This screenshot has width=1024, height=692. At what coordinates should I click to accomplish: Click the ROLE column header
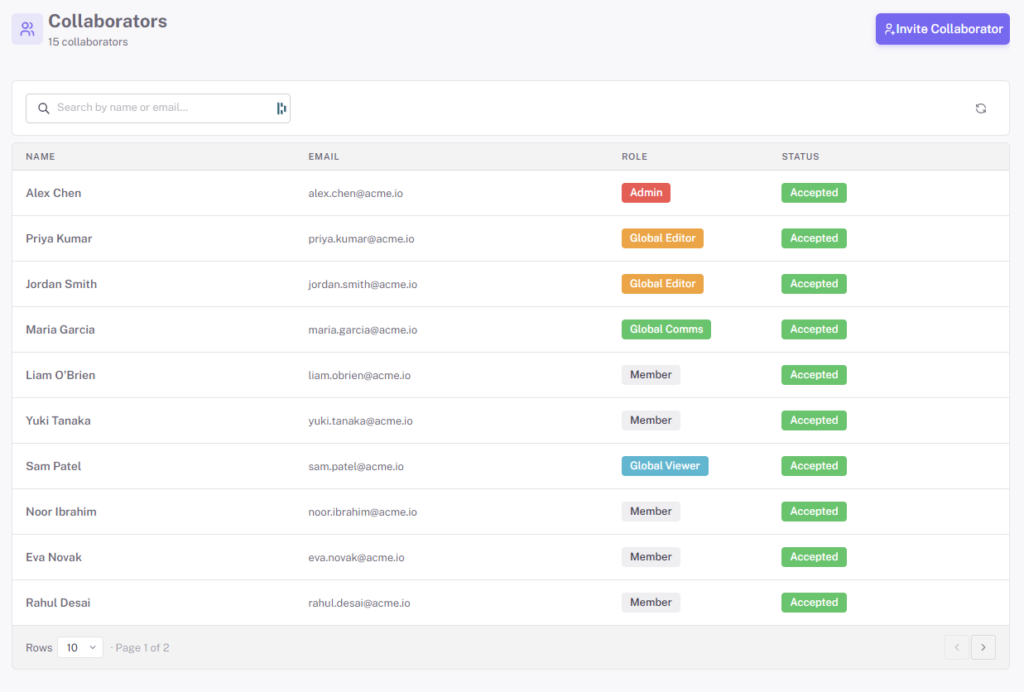point(634,157)
